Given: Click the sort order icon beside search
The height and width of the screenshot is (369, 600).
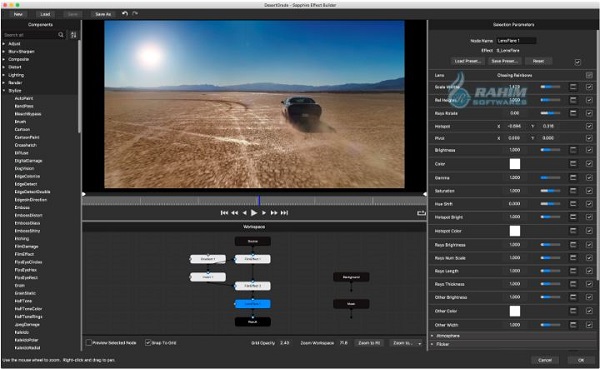Looking at the screenshot, I should click(x=73, y=35).
